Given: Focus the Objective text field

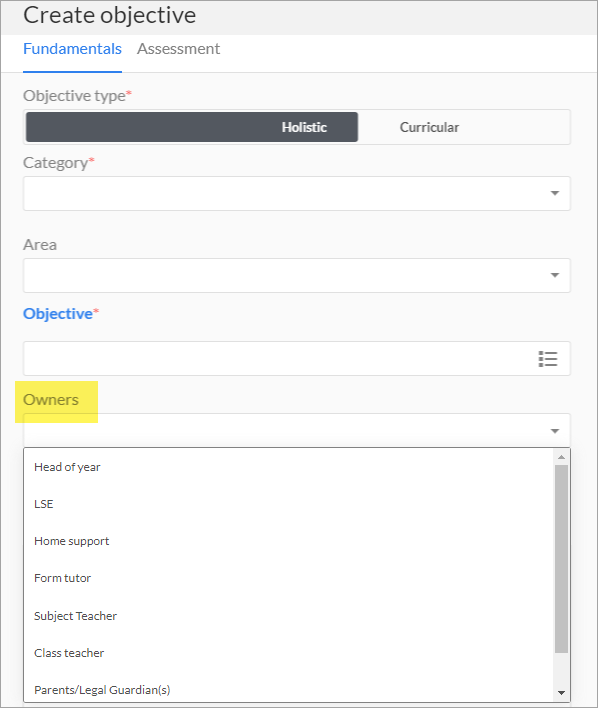Looking at the screenshot, I should pos(278,359).
